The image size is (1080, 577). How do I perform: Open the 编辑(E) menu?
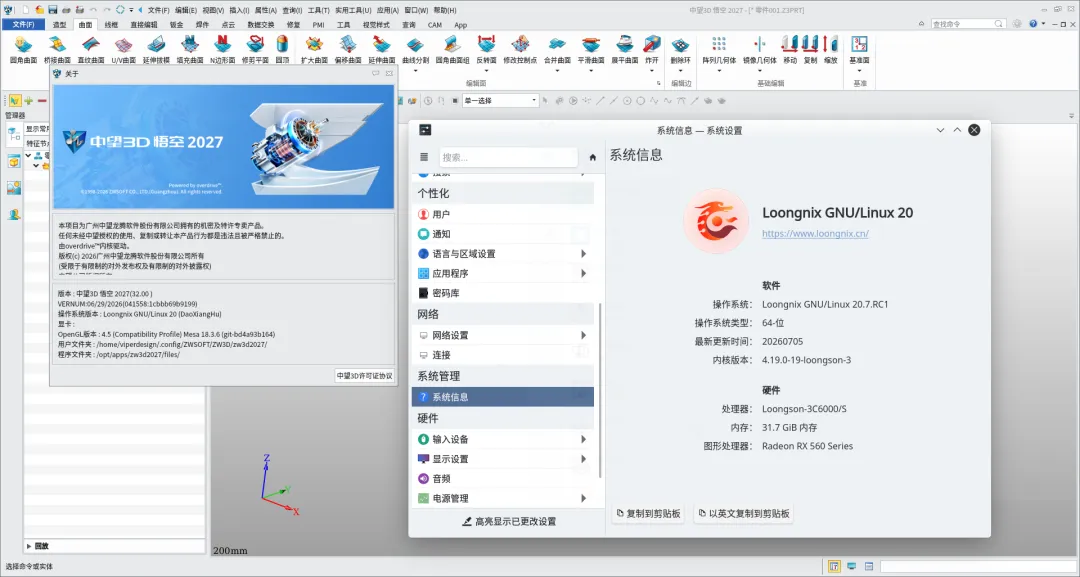coord(185,10)
